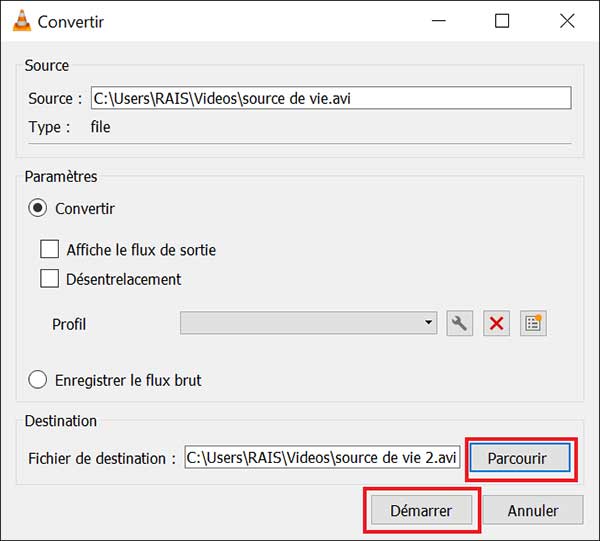Create a new profile with the list icon
600x541 pixels.
(x=533, y=324)
